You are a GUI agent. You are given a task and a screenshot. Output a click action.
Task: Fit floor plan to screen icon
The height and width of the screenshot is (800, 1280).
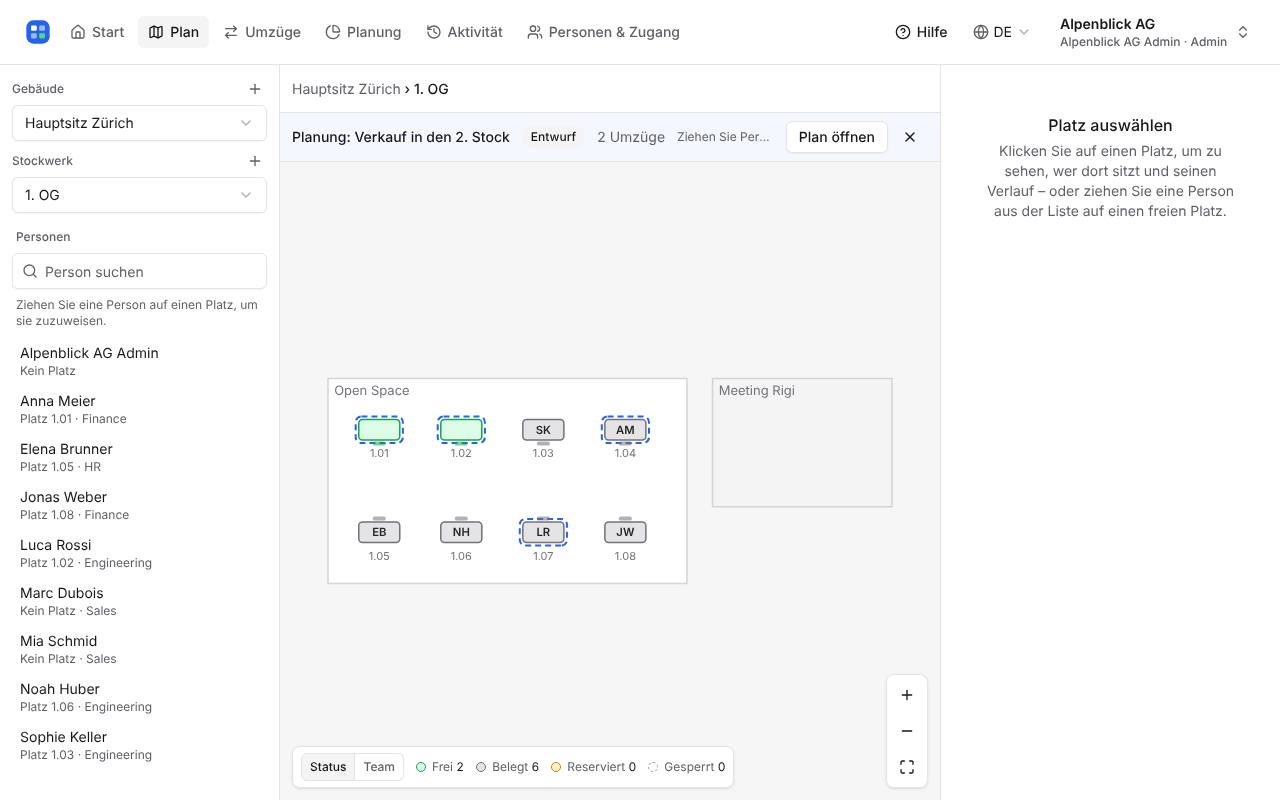[x=907, y=767]
